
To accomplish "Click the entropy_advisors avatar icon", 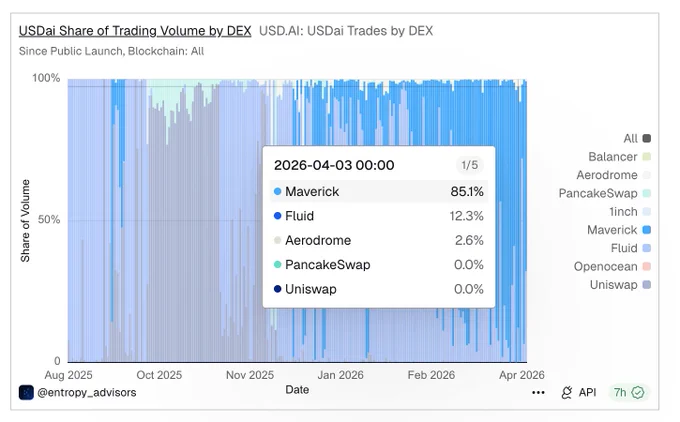I will 26,393.
